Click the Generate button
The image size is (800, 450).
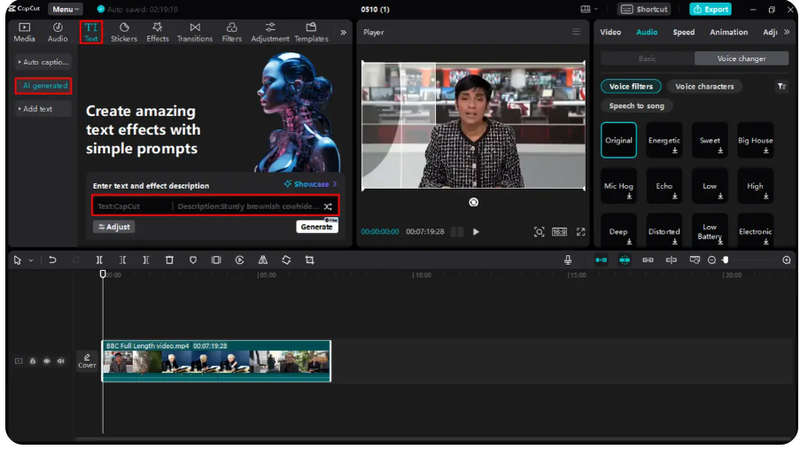click(317, 227)
